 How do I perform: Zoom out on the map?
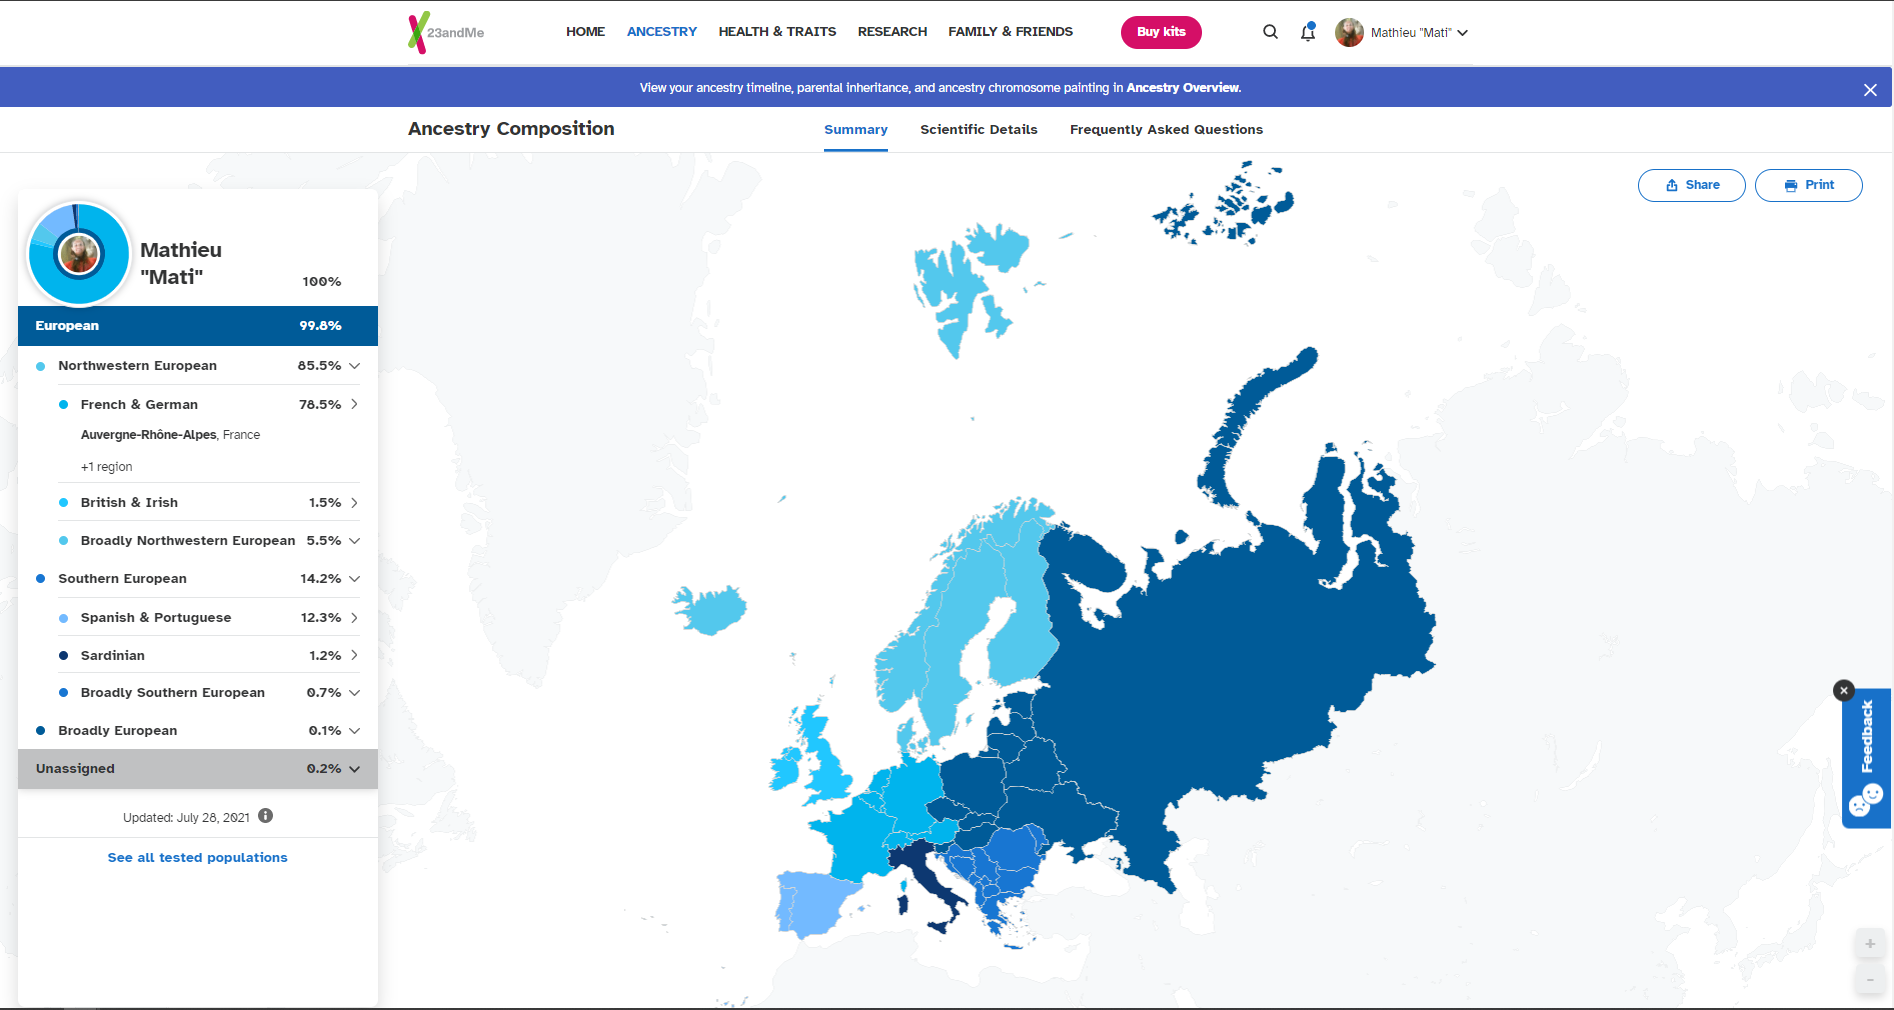(x=1870, y=980)
